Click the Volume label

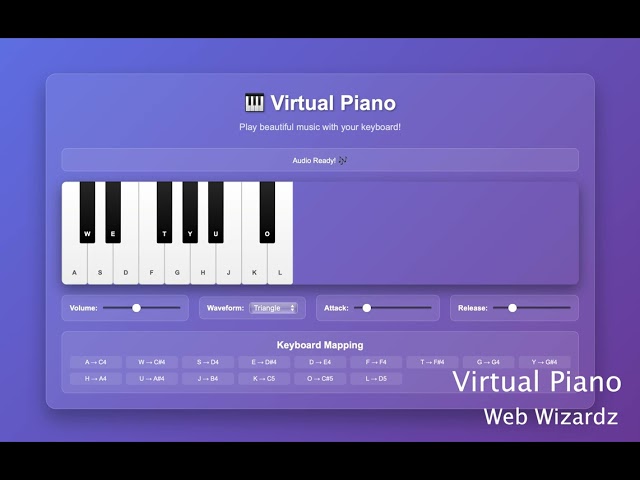[84, 308]
